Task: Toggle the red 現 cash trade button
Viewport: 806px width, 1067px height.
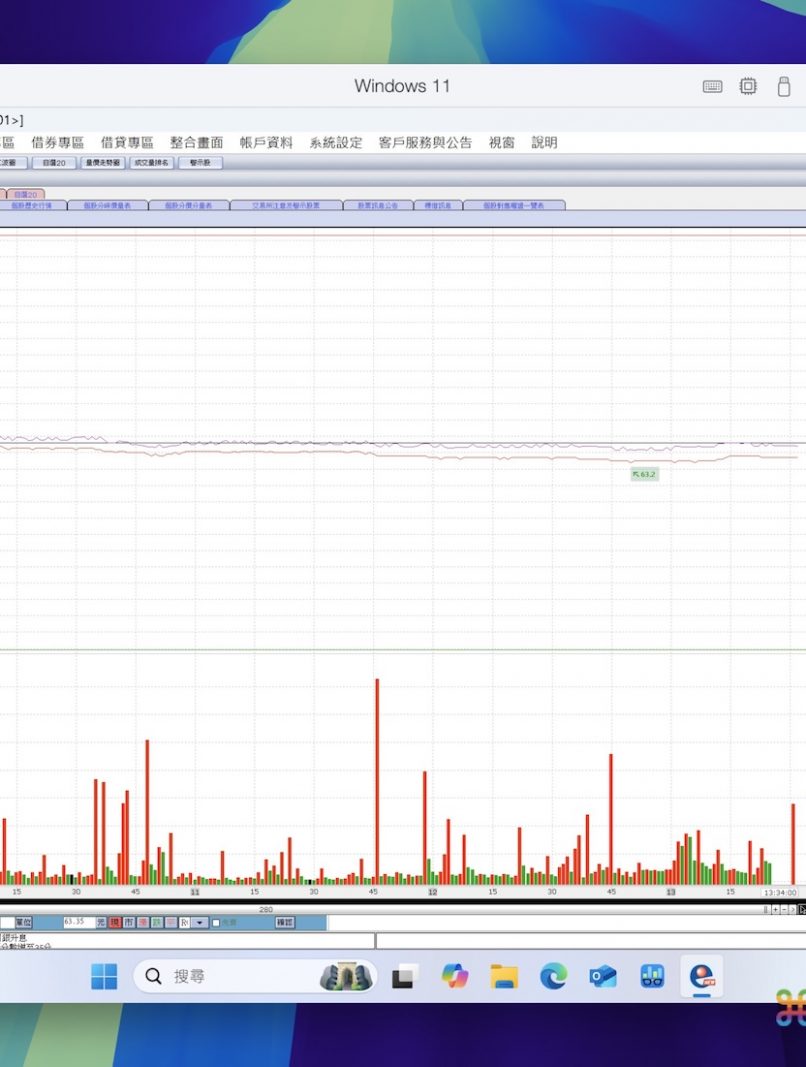Action: (x=115, y=922)
